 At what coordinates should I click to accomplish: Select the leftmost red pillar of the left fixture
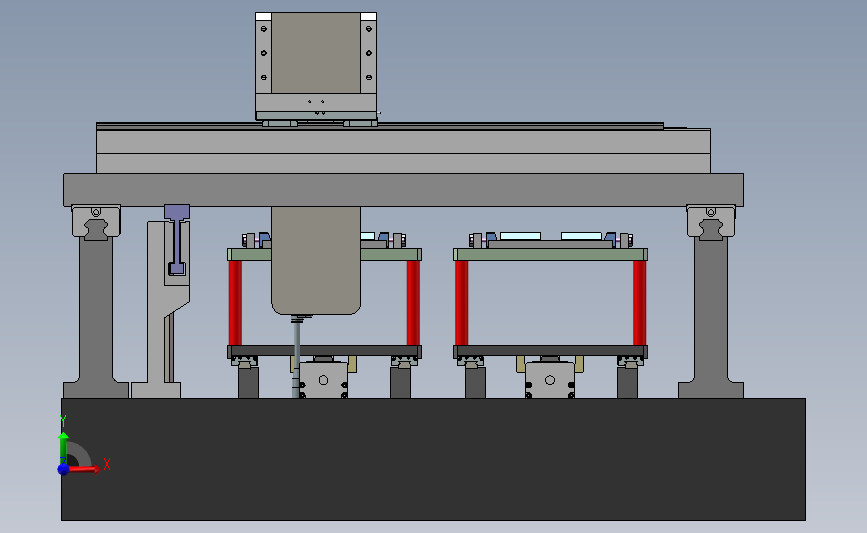pos(235,303)
